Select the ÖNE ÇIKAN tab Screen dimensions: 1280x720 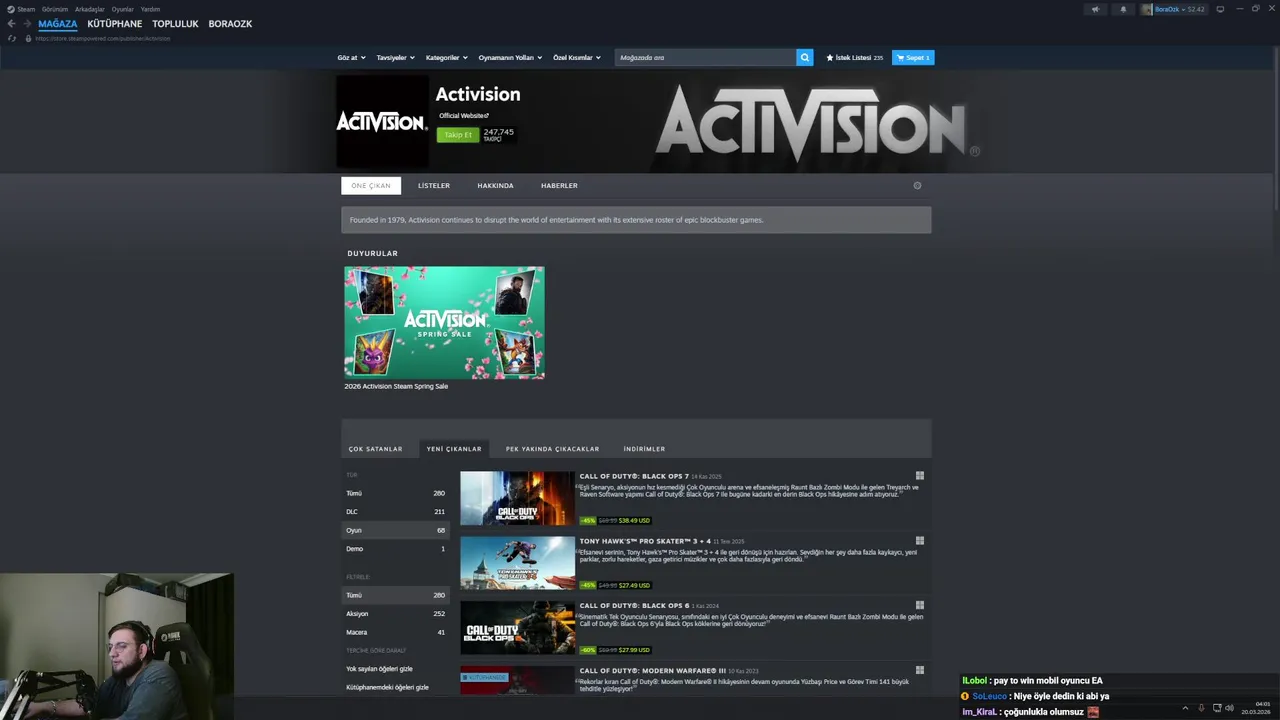371,185
